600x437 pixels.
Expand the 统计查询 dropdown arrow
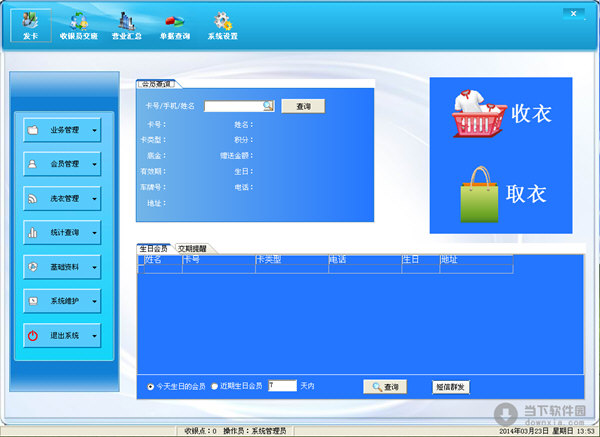[95, 233]
